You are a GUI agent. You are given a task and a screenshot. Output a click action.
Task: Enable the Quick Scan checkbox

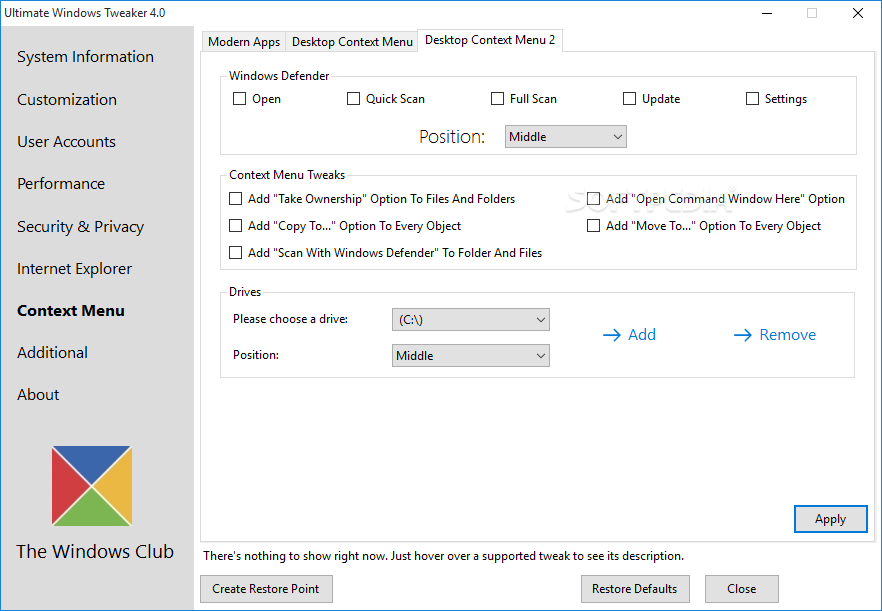coord(353,99)
